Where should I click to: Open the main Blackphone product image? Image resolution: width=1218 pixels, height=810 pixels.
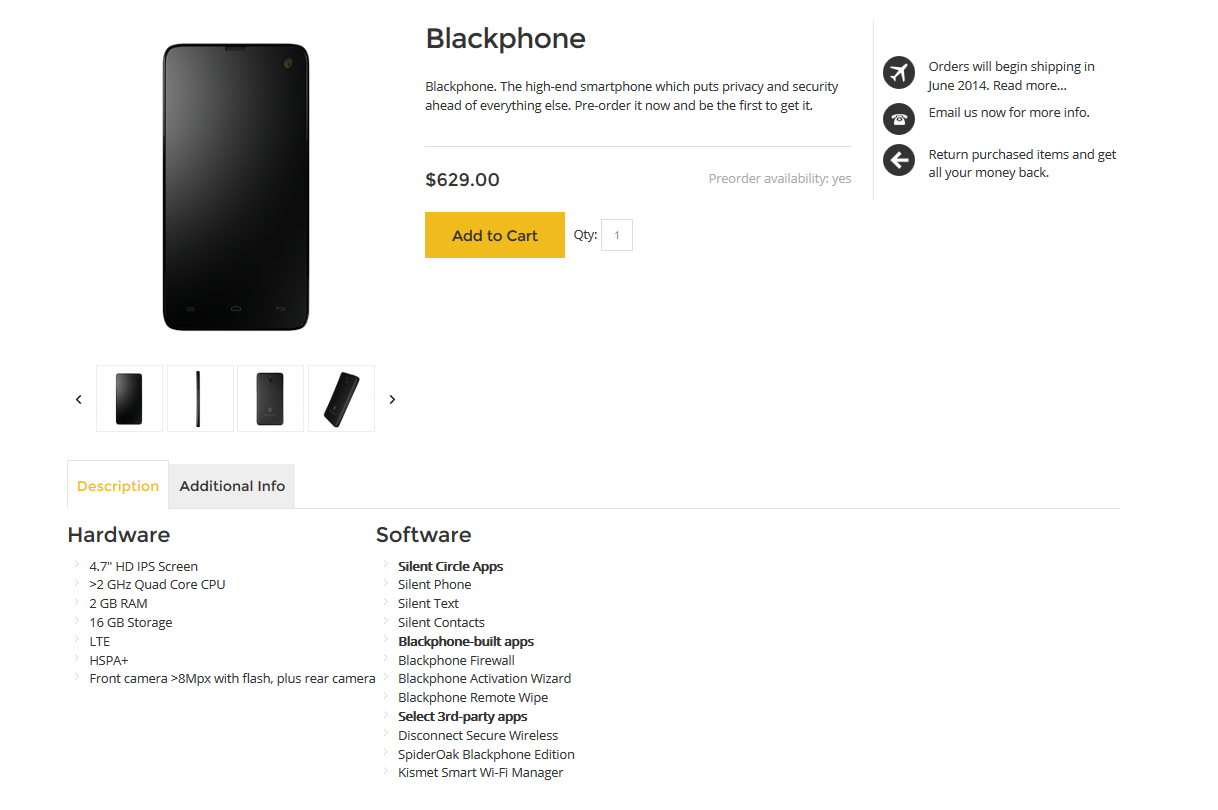236,187
